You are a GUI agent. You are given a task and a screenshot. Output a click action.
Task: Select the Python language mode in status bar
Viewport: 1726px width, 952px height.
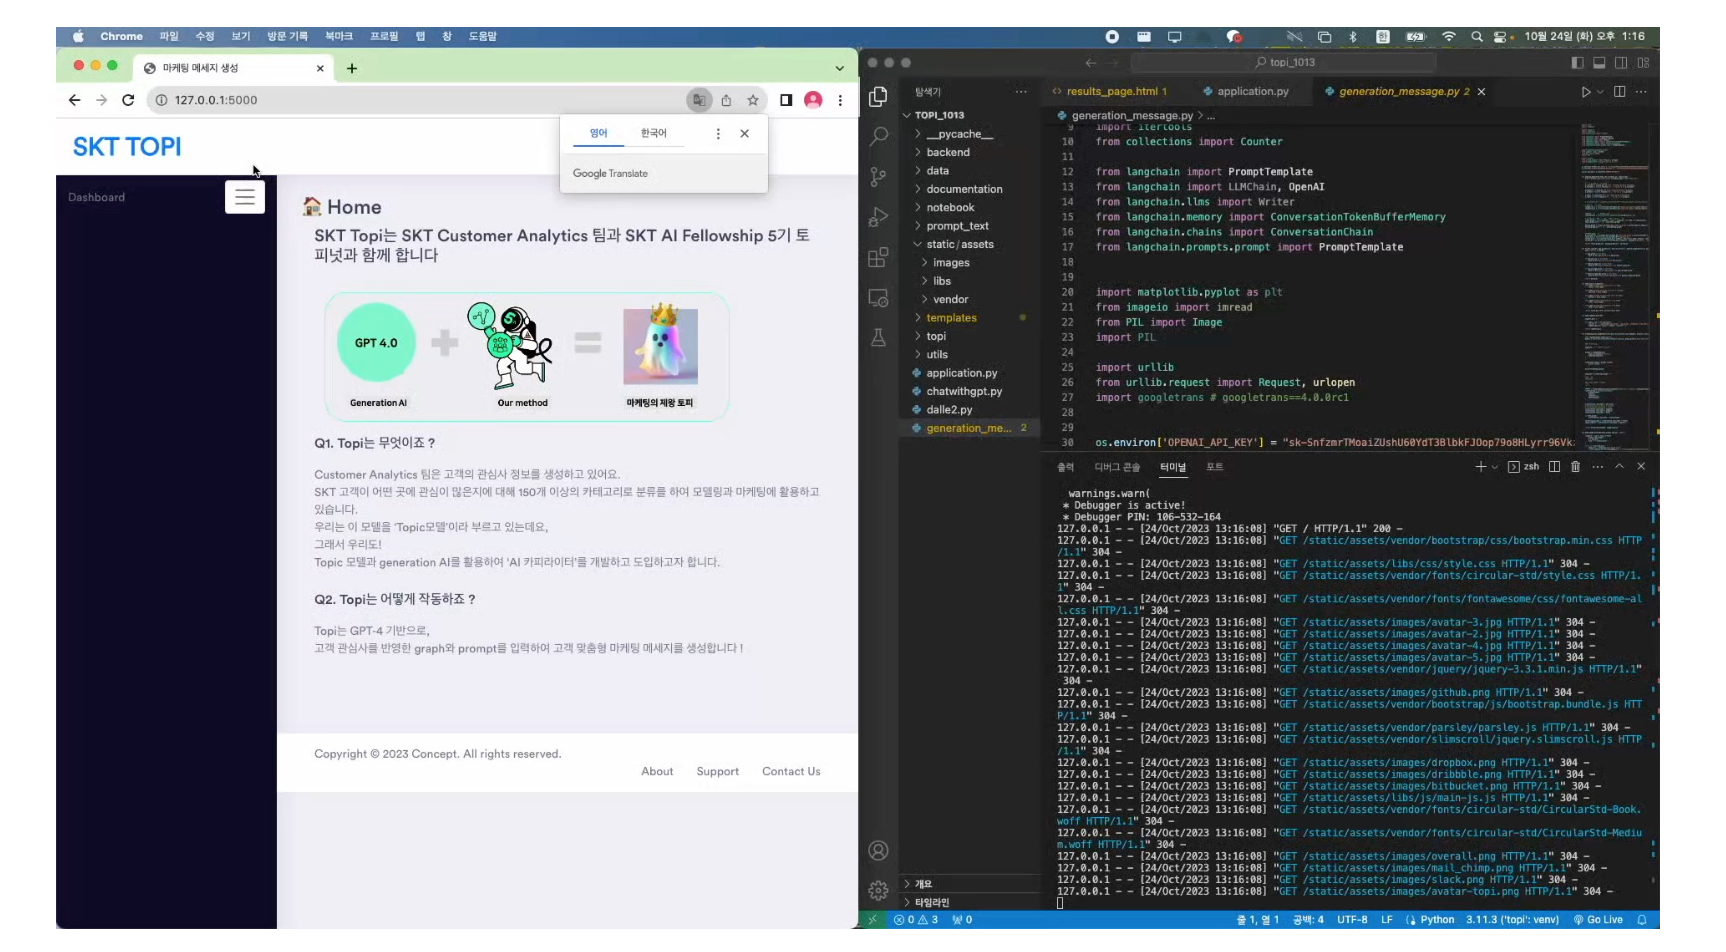click(x=1437, y=920)
